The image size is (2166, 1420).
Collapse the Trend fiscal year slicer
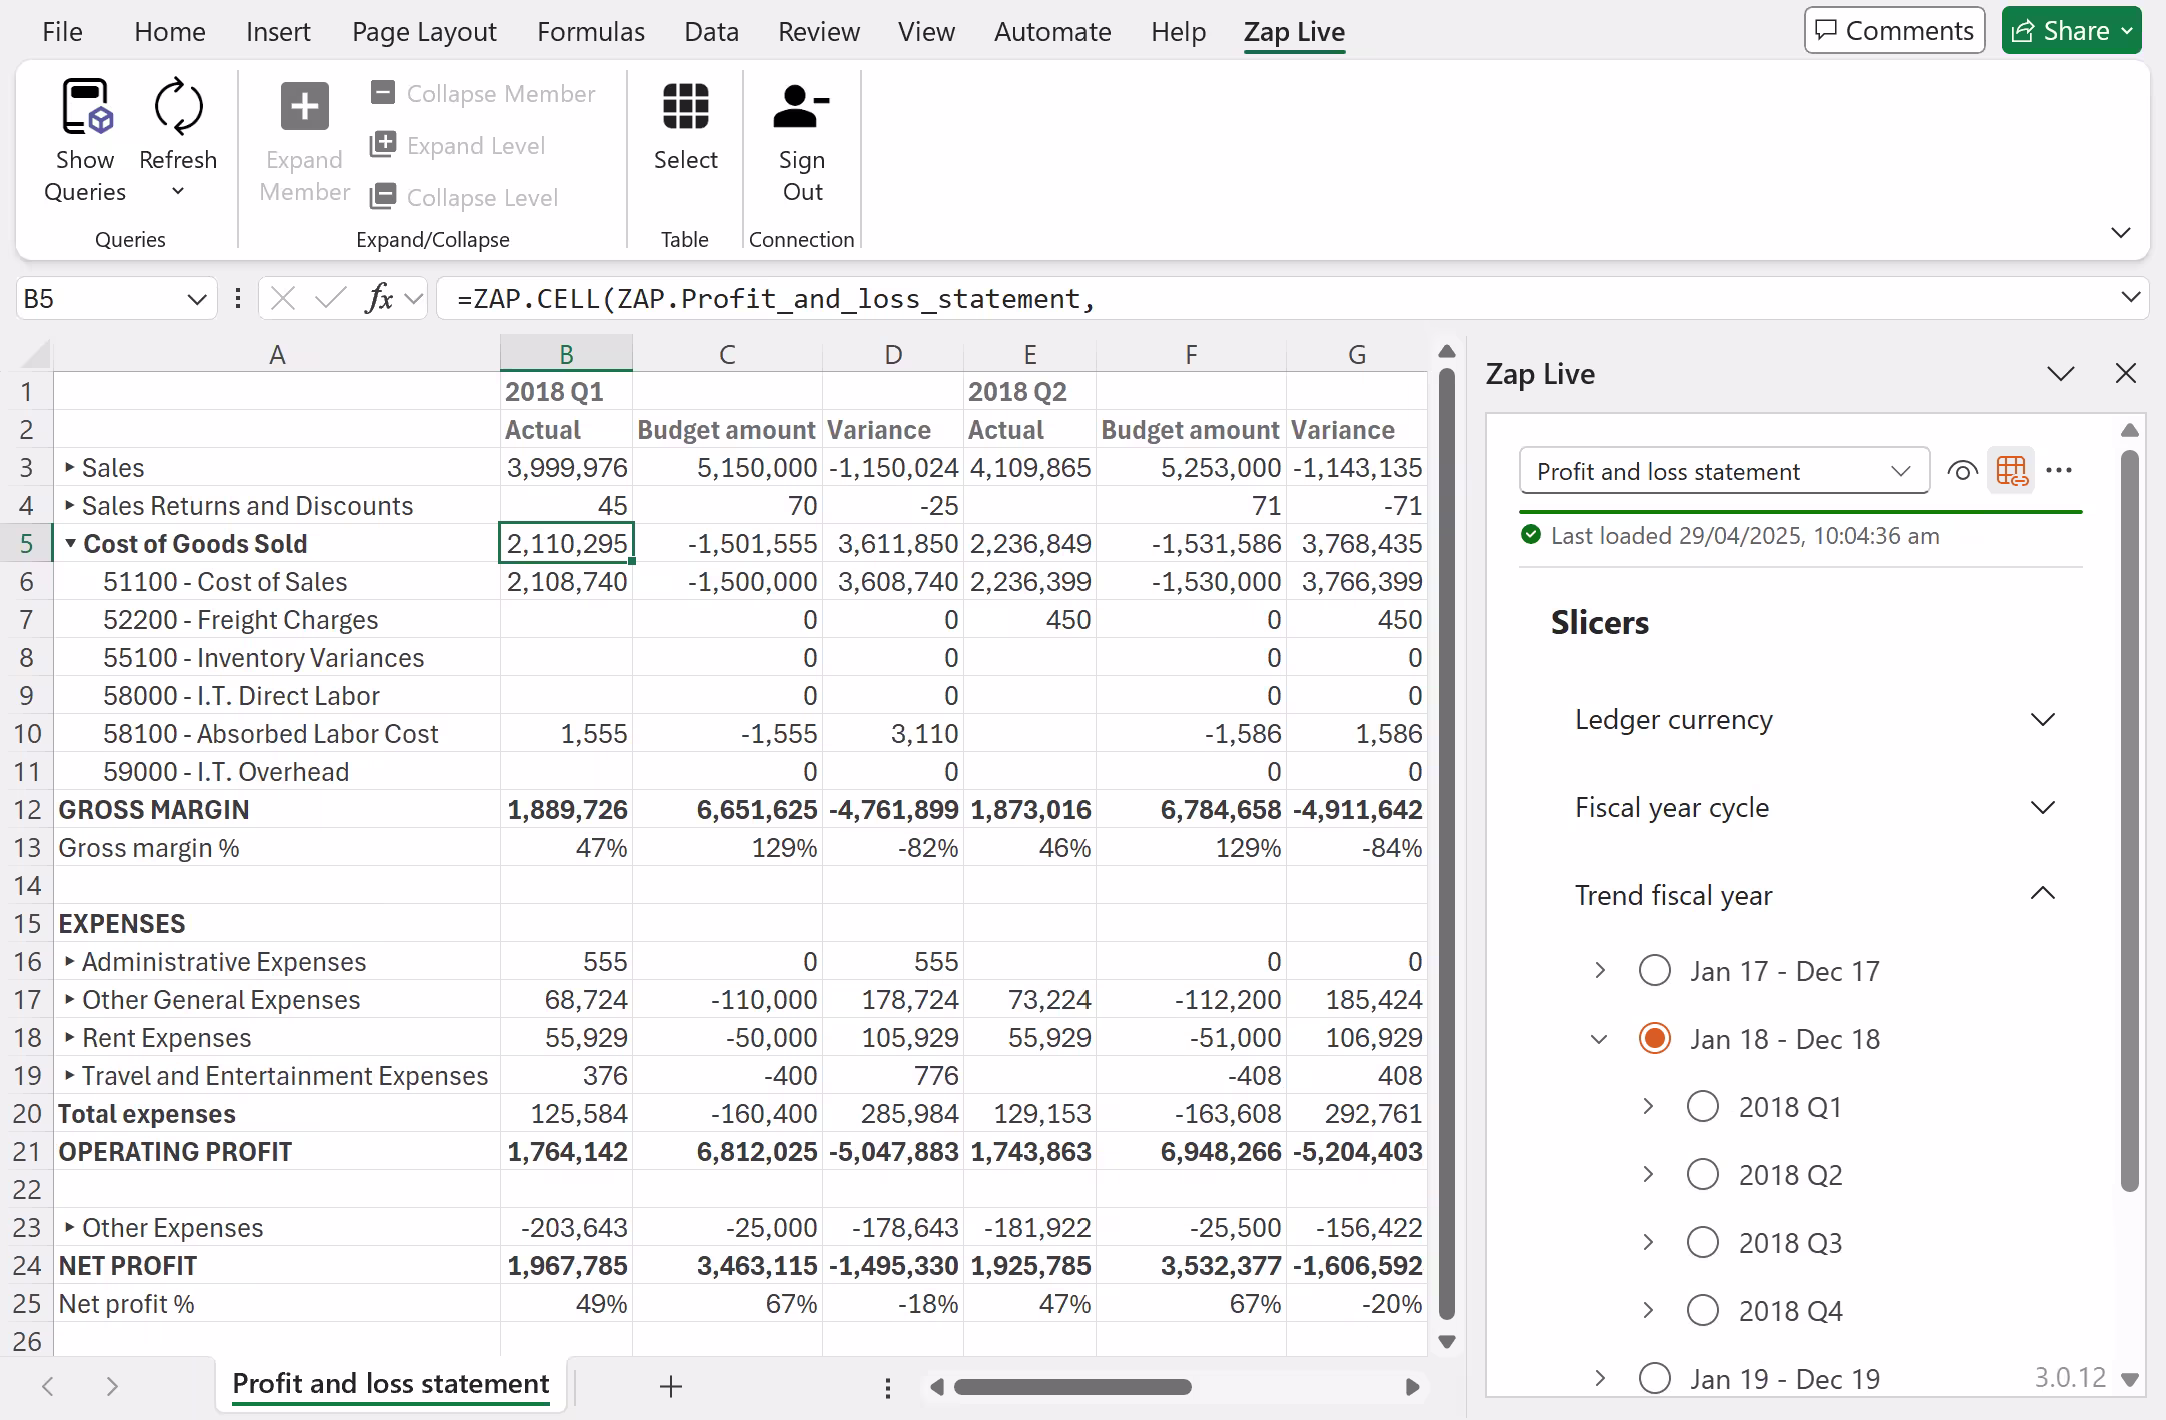pos(2043,894)
